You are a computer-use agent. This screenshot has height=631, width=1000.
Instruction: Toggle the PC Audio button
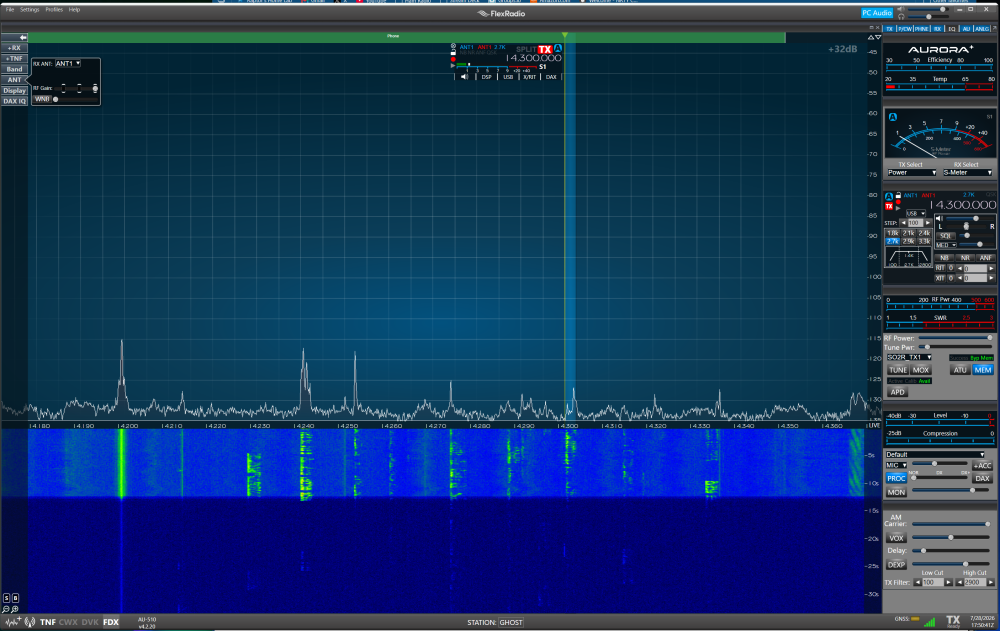(877, 13)
